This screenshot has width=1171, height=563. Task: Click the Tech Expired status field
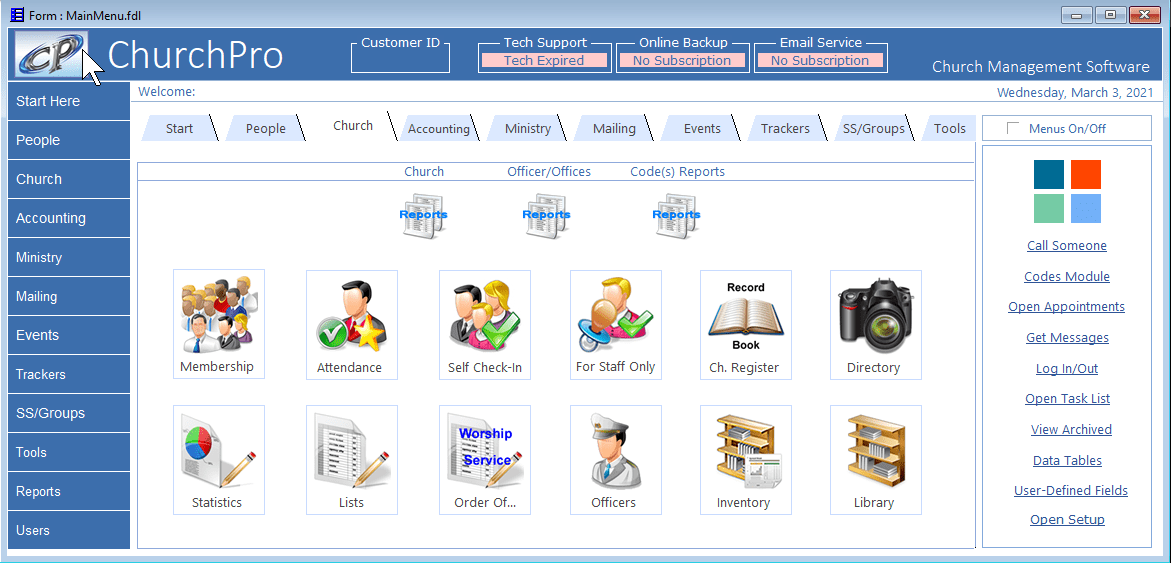[544, 60]
